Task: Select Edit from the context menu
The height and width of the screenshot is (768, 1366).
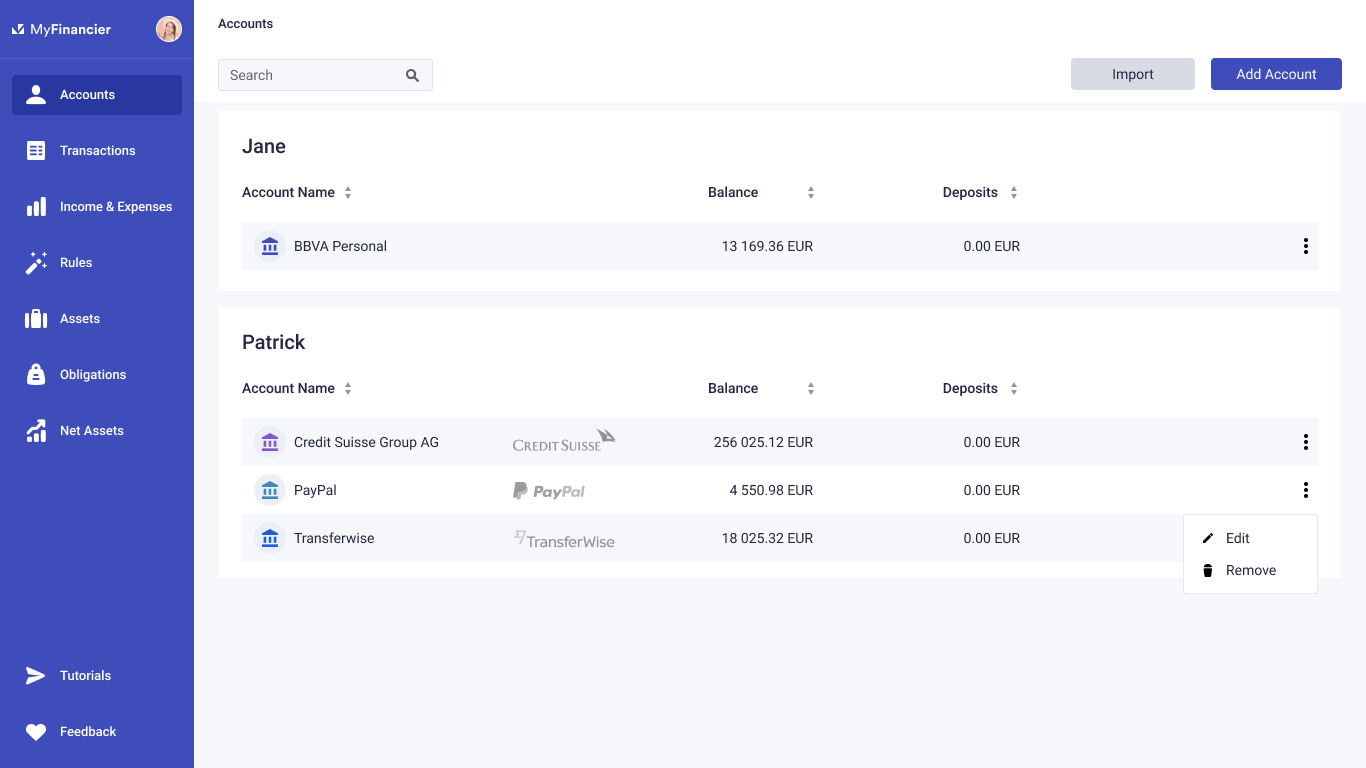Action: coord(1237,538)
